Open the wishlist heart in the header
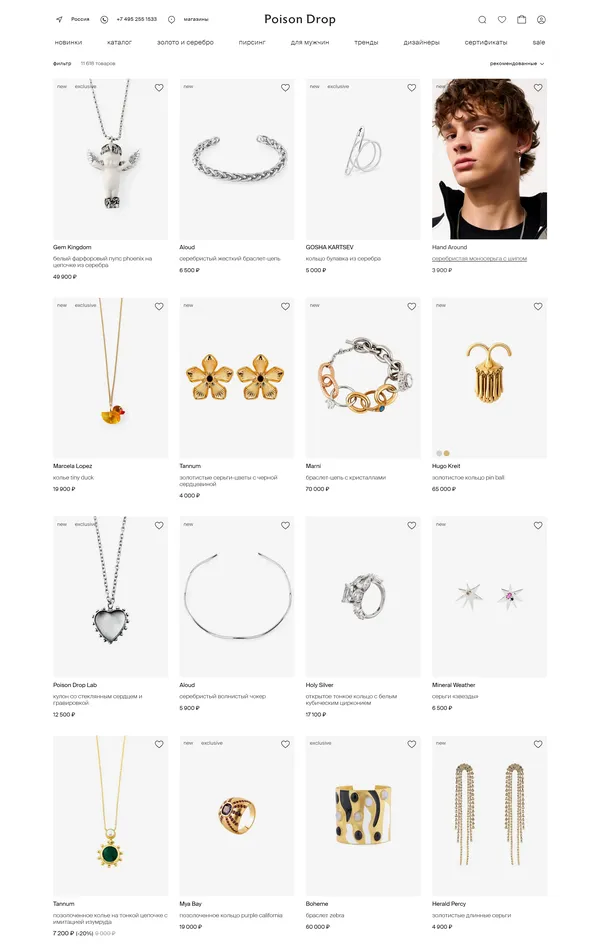 [502, 19]
